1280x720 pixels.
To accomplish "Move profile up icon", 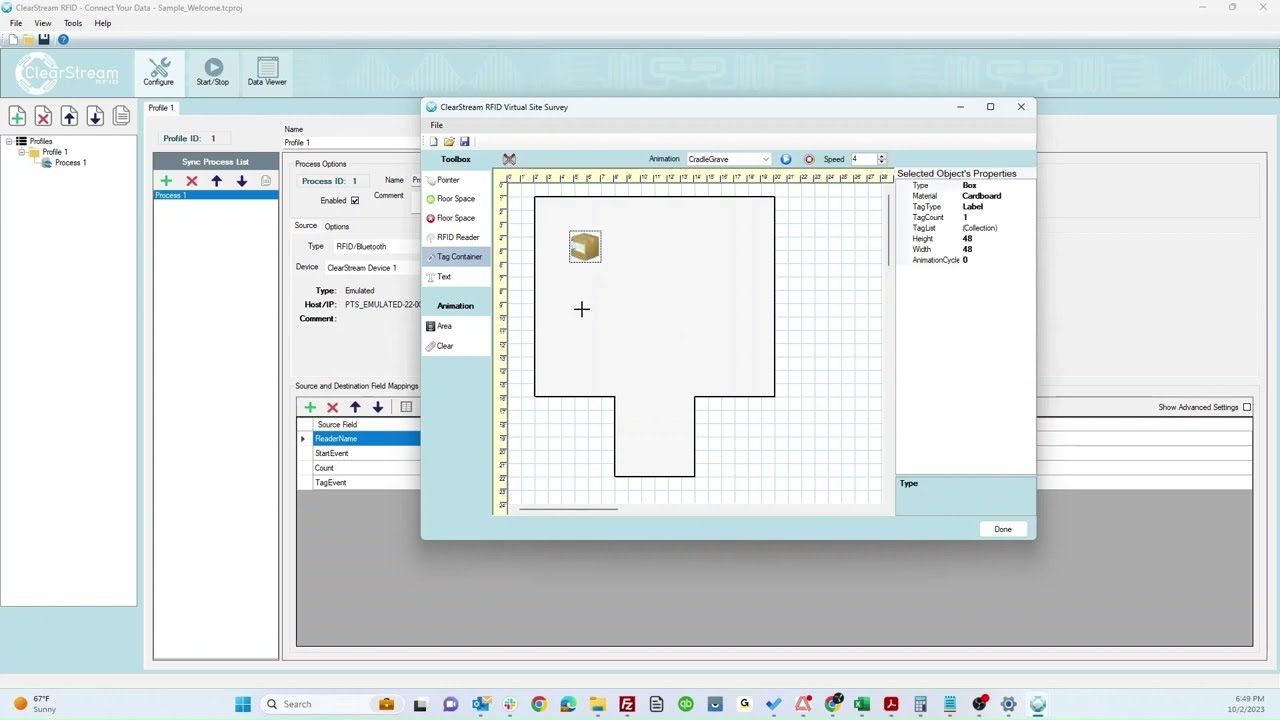I will pyautogui.click(x=69, y=117).
